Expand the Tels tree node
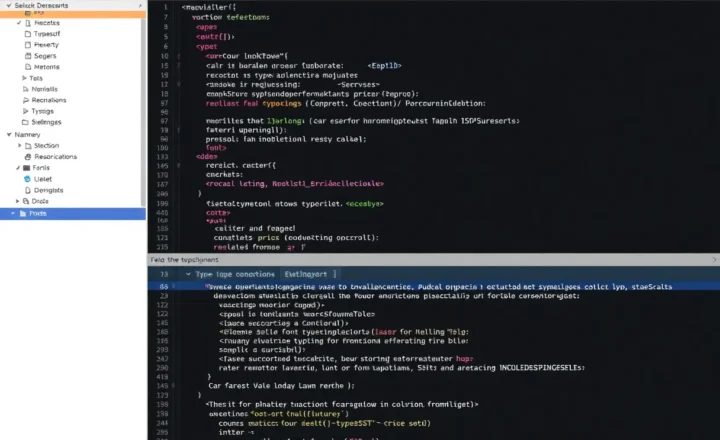 coord(24,78)
